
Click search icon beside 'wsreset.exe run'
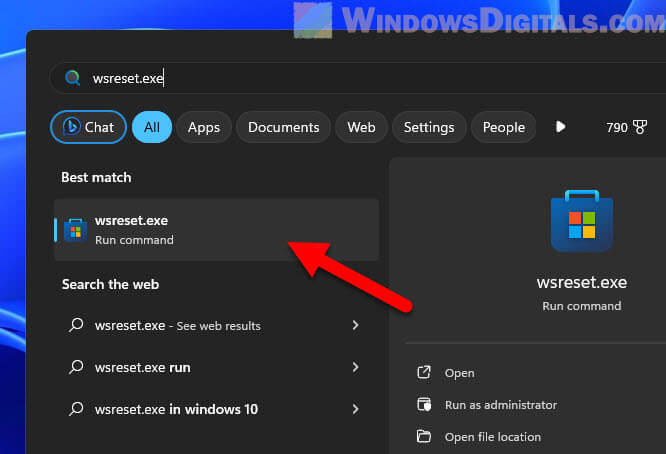click(x=76, y=367)
